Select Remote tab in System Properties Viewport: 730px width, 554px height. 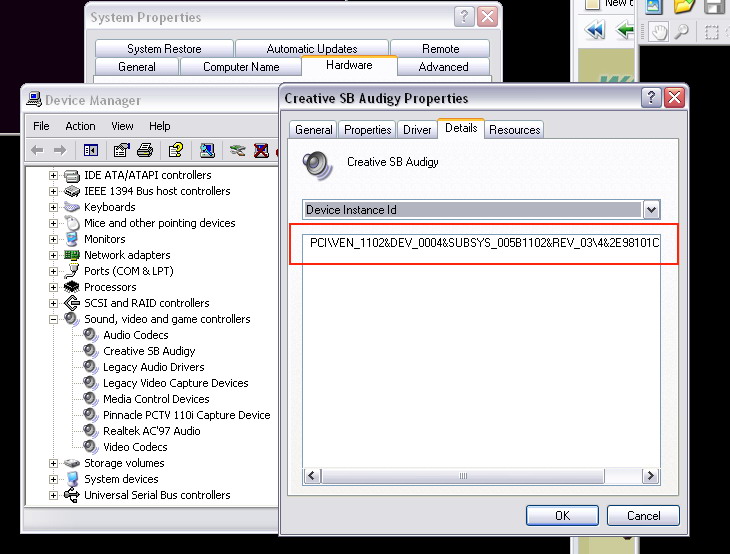(440, 49)
